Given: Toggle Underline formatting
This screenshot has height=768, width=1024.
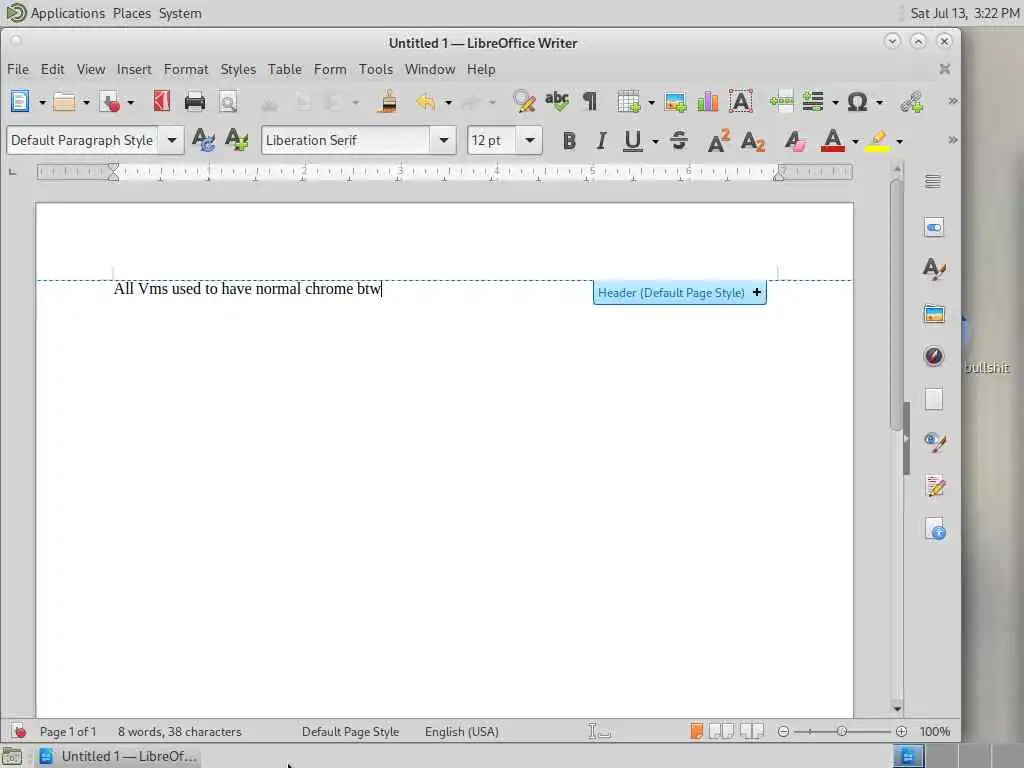Looking at the screenshot, I should (632, 140).
